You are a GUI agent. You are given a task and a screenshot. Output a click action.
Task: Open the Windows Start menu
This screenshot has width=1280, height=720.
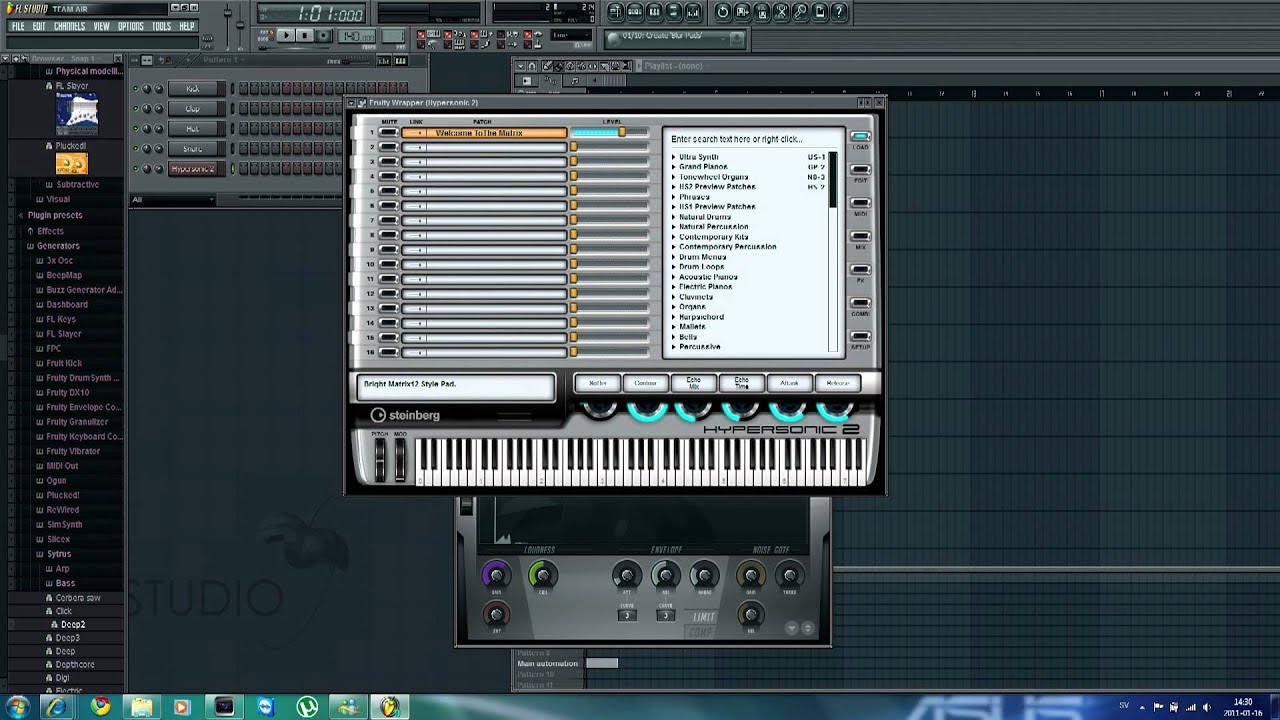pos(17,706)
